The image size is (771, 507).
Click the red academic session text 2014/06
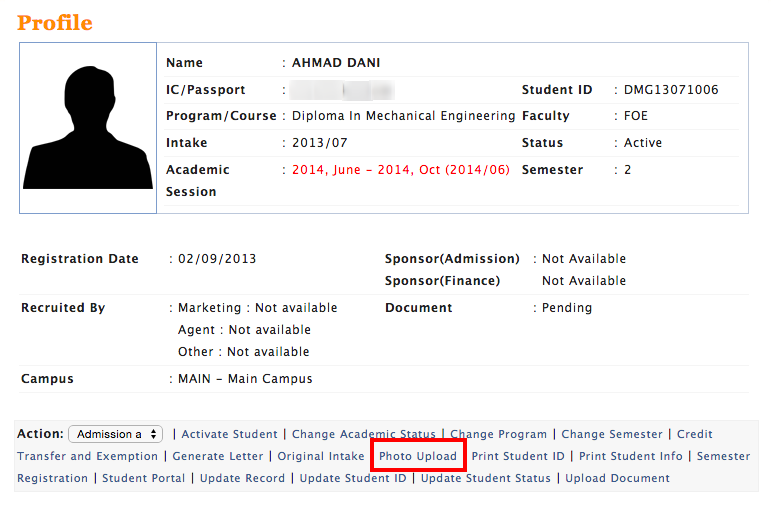point(401,170)
